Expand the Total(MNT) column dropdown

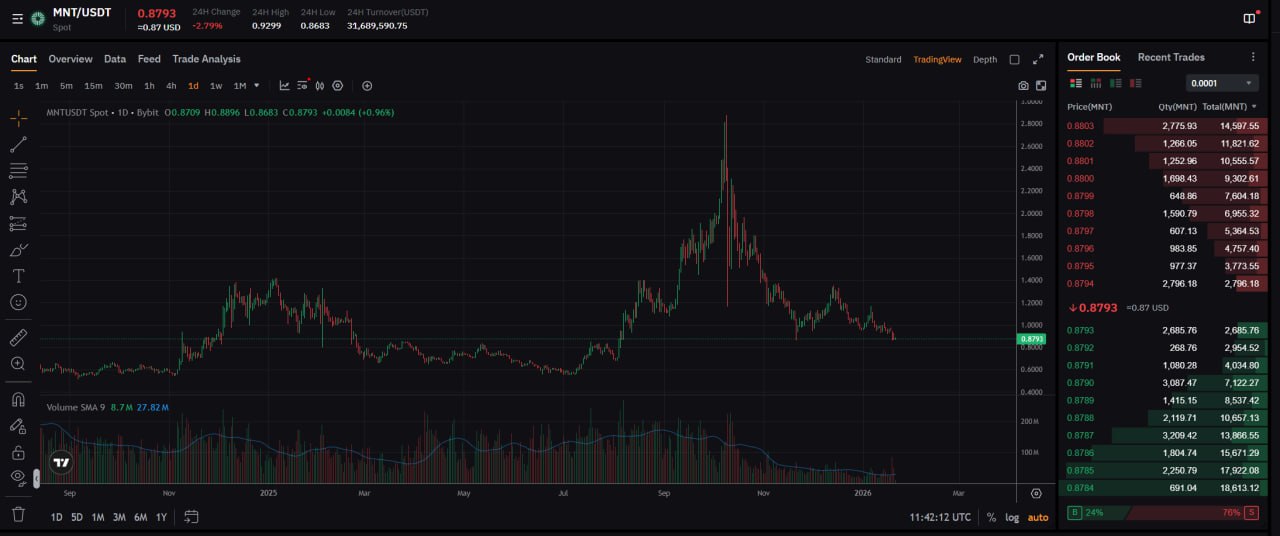1254,107
